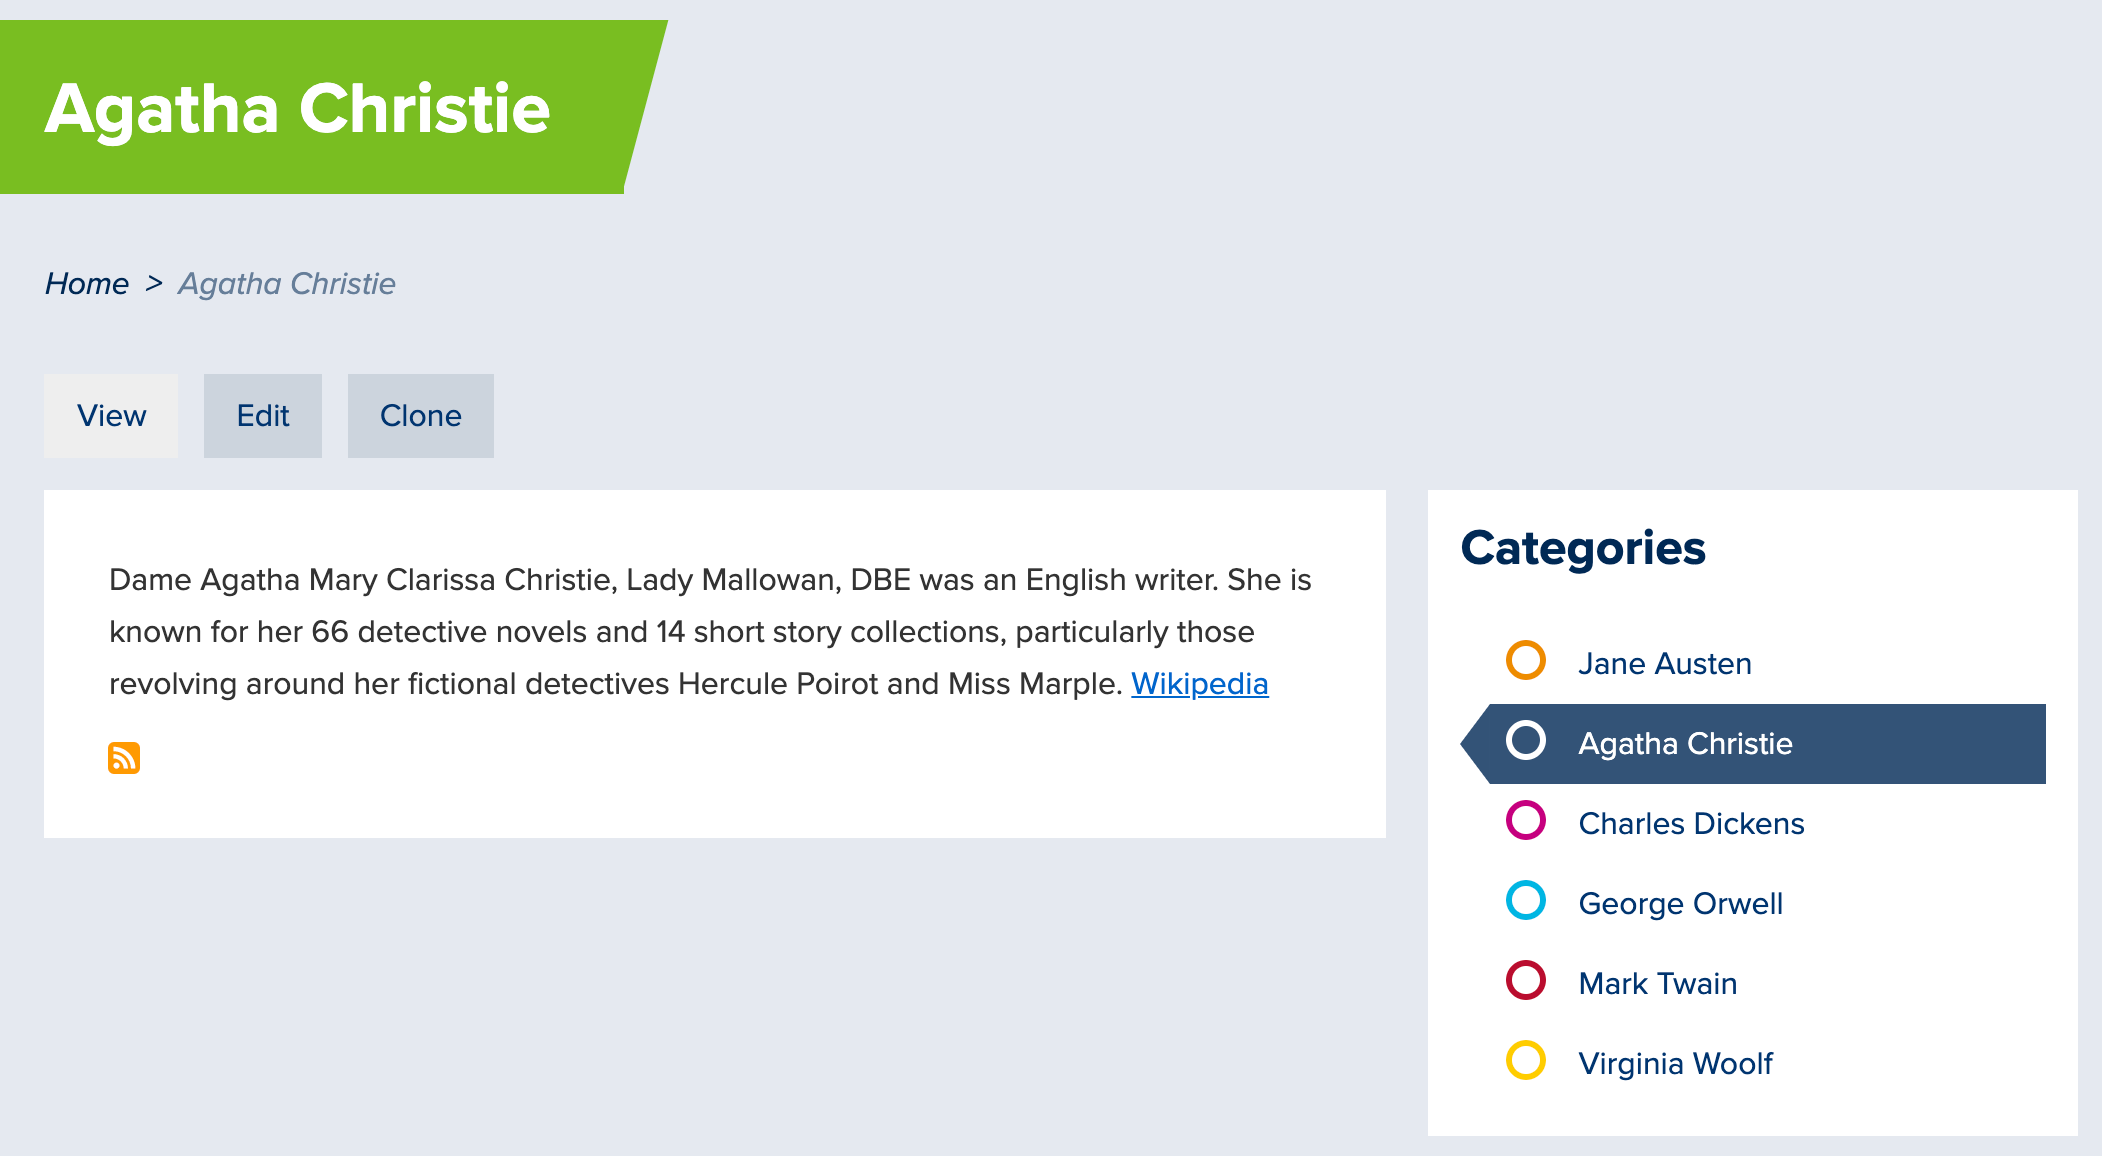Viewport: 2102px width, 1156px height.
Task: Click the orange circle beside Jane Austen
Action: pos(1526,661)
